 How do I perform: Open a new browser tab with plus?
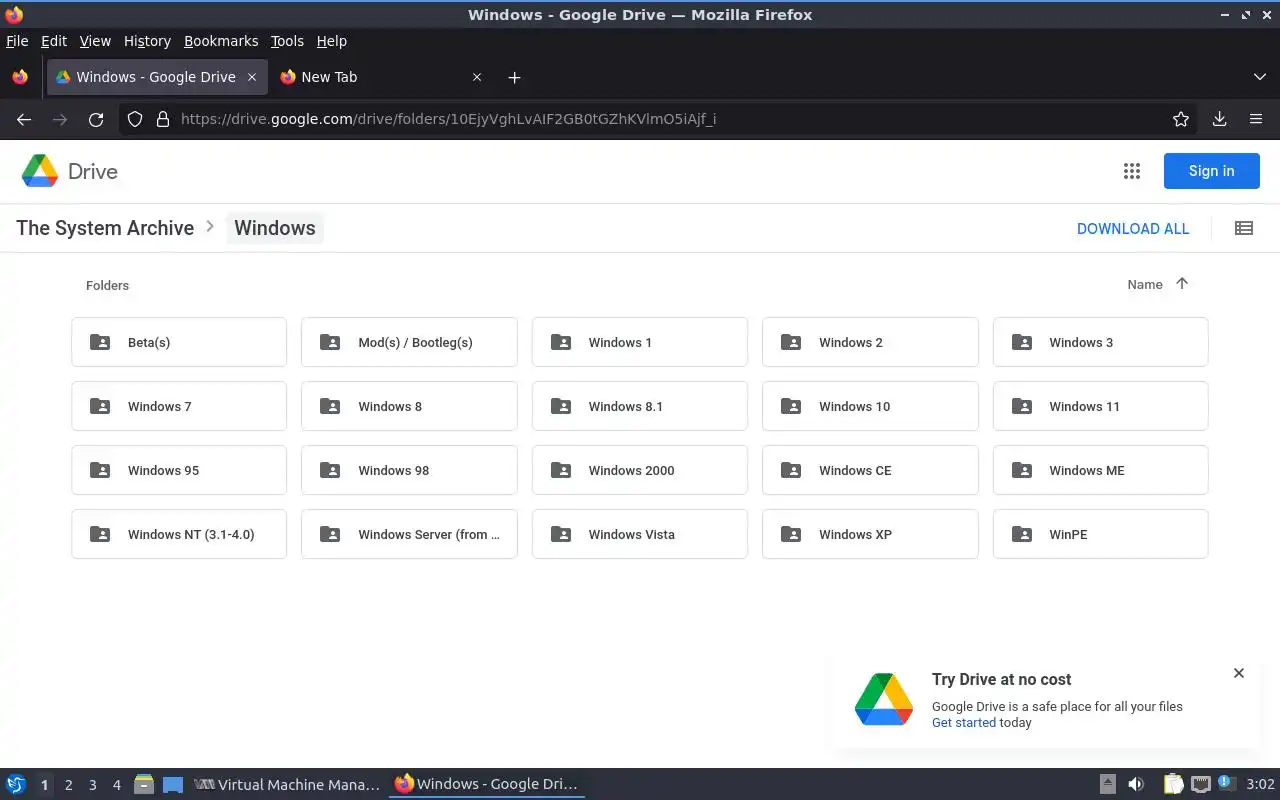point(514,77)
